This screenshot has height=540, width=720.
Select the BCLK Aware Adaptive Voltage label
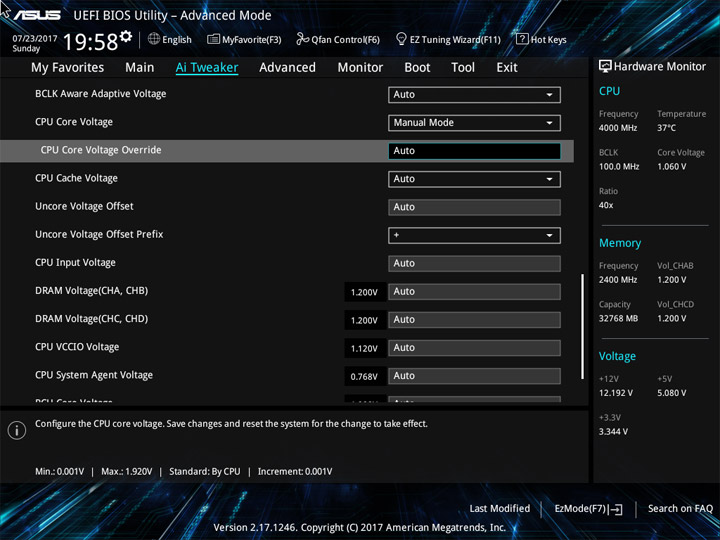101,94
